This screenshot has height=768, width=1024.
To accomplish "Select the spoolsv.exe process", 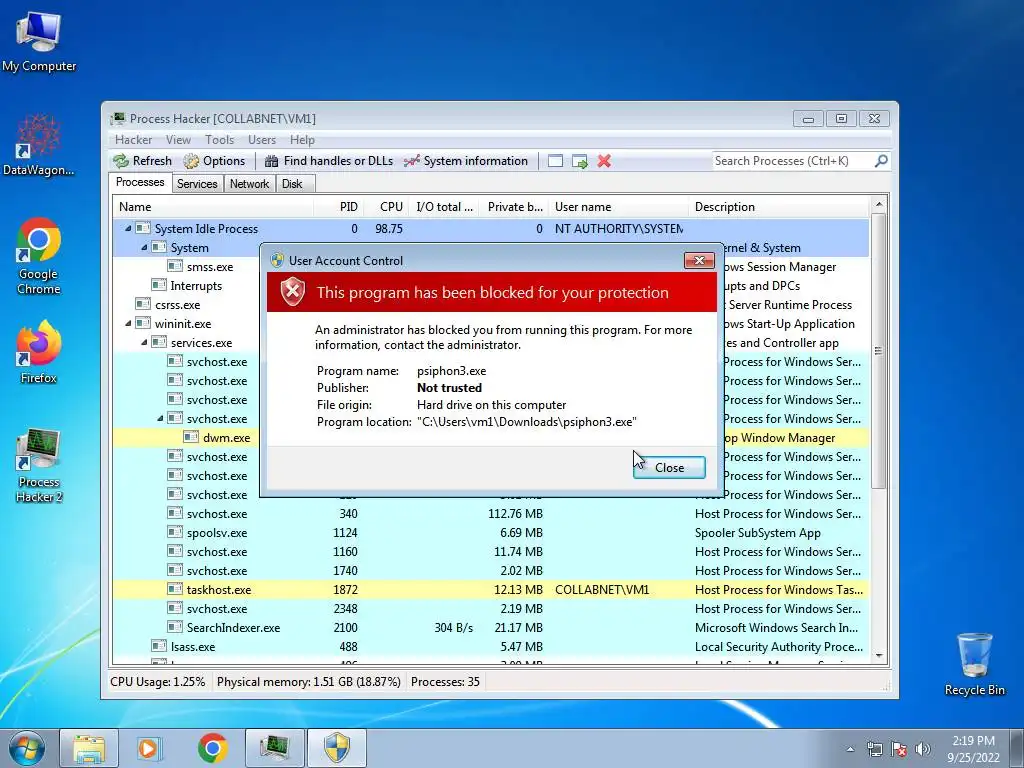I will [490, 533].
